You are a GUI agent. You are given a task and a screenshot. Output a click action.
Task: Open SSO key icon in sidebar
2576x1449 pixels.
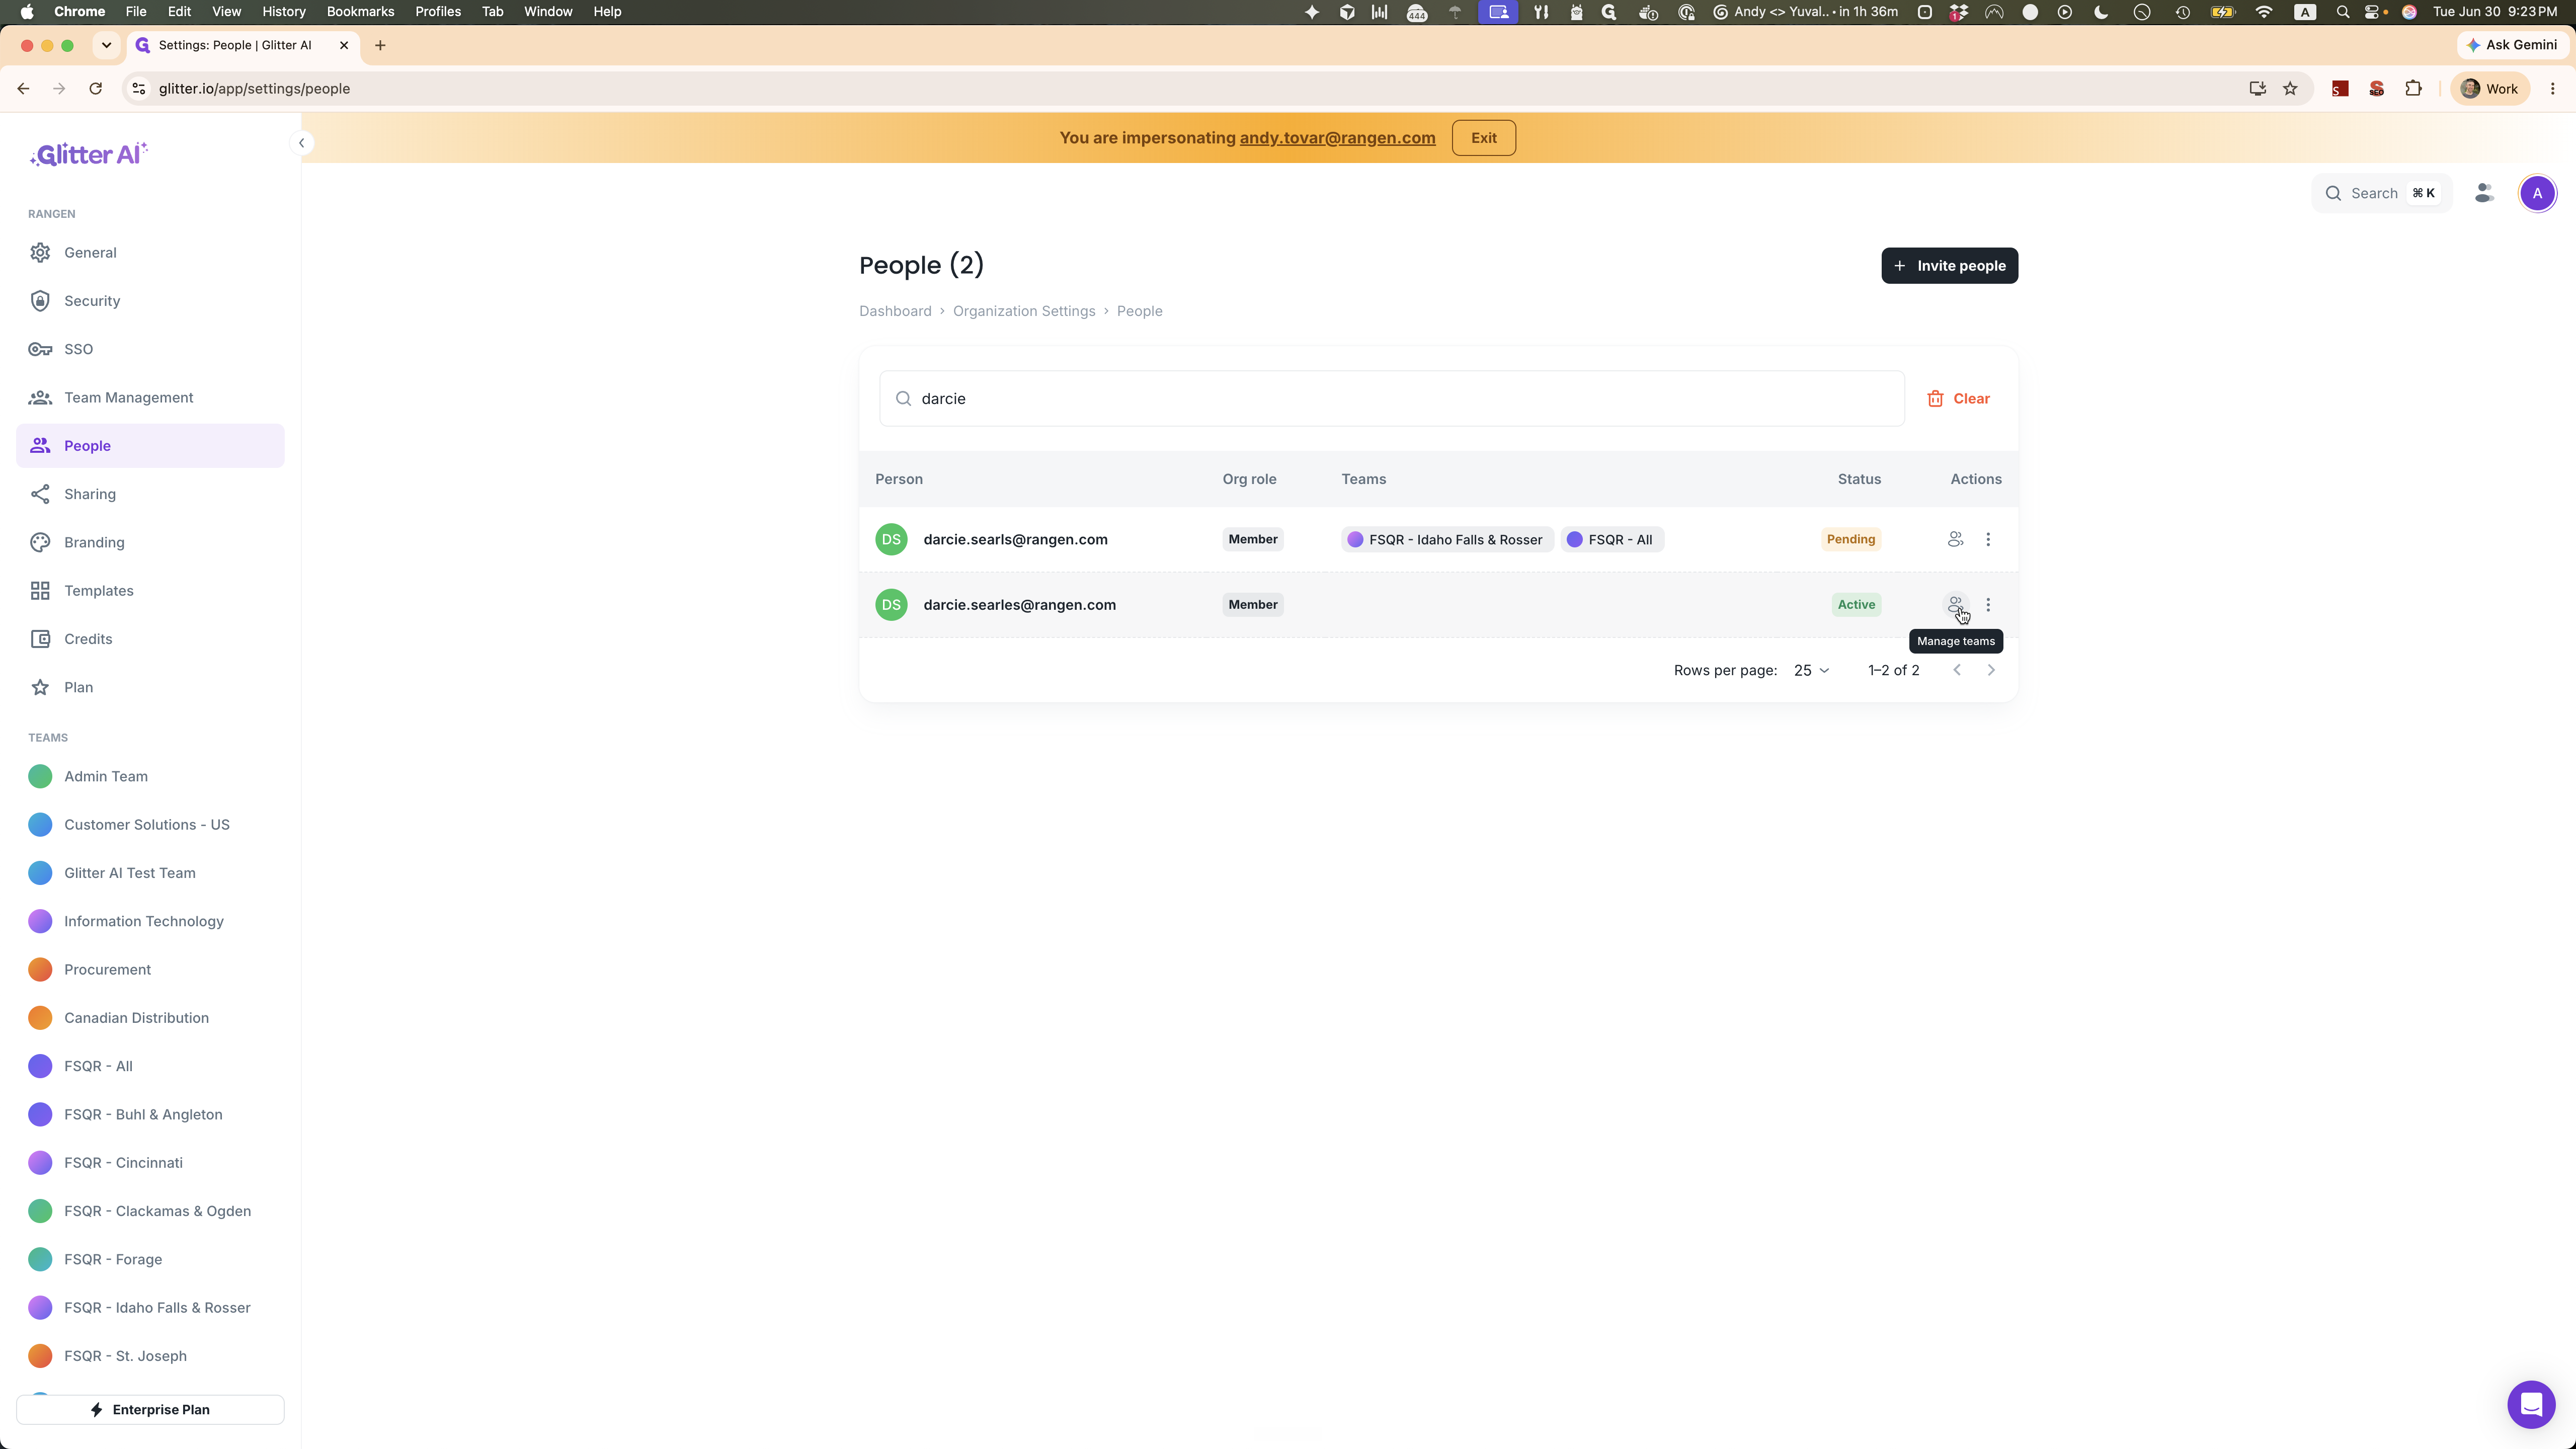click(40, 349)
